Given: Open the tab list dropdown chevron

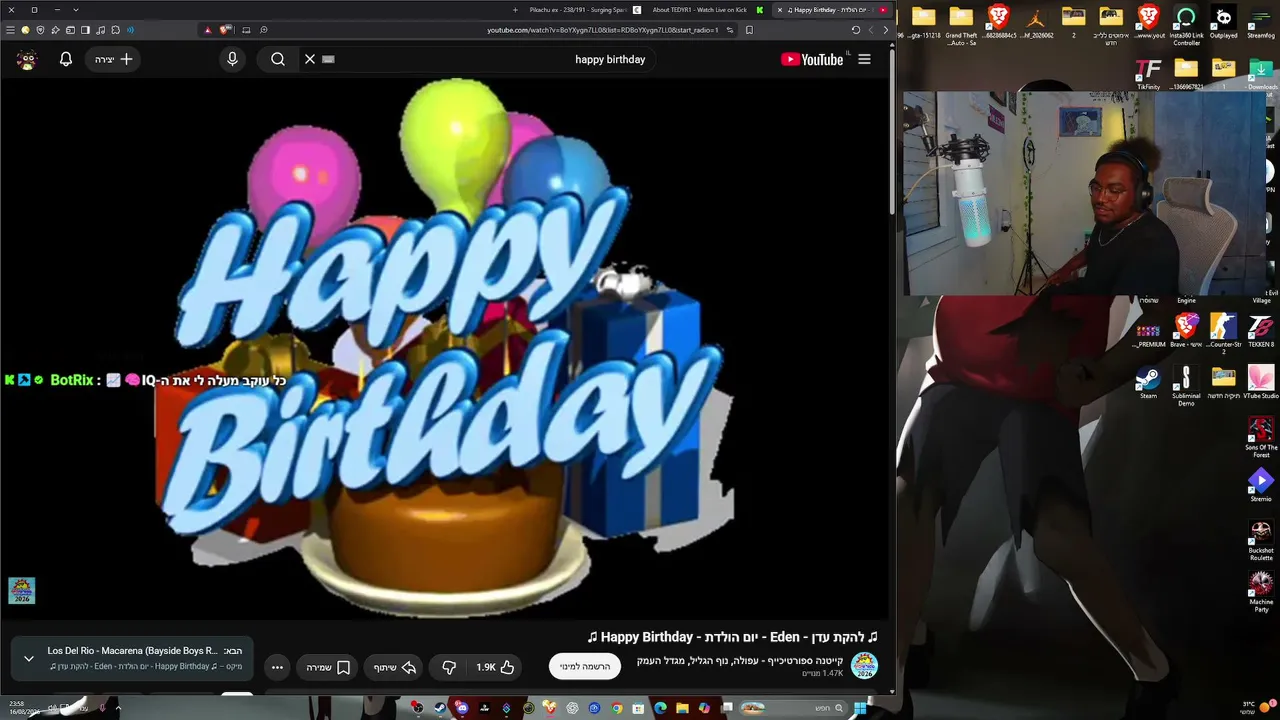Looking at the screenshot, I should (x=76, y=10).
